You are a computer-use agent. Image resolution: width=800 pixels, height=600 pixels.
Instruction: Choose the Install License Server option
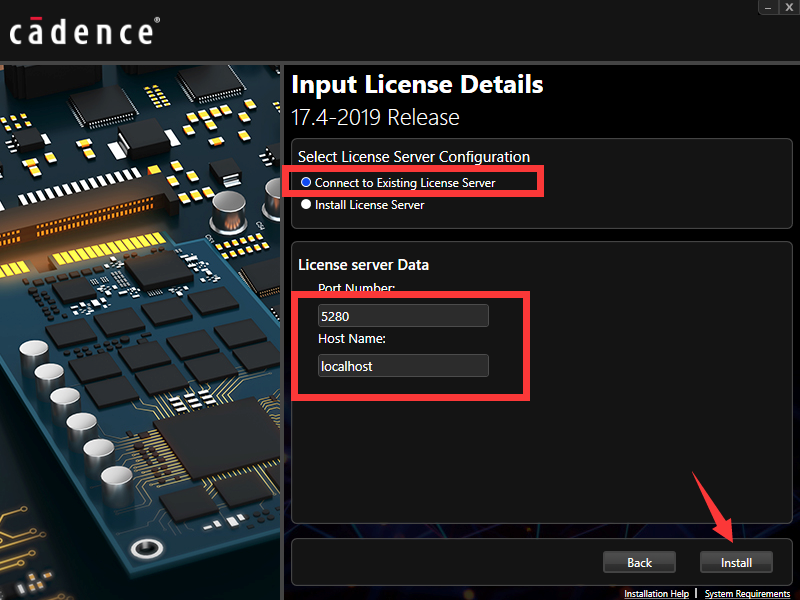(307, 205)
